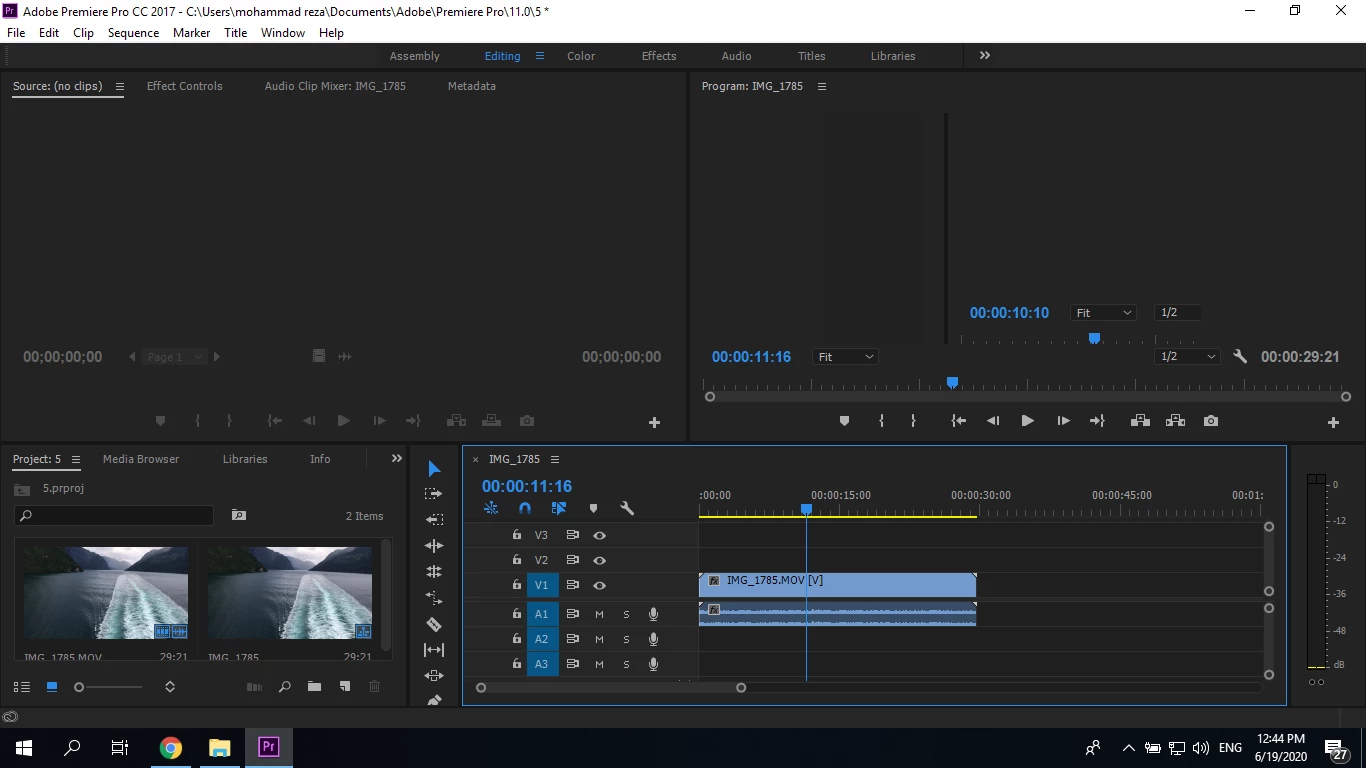The width and height of the screenshot is (1366, 768).
Task: Open the Media Browser tab
Action: (141, 459)
